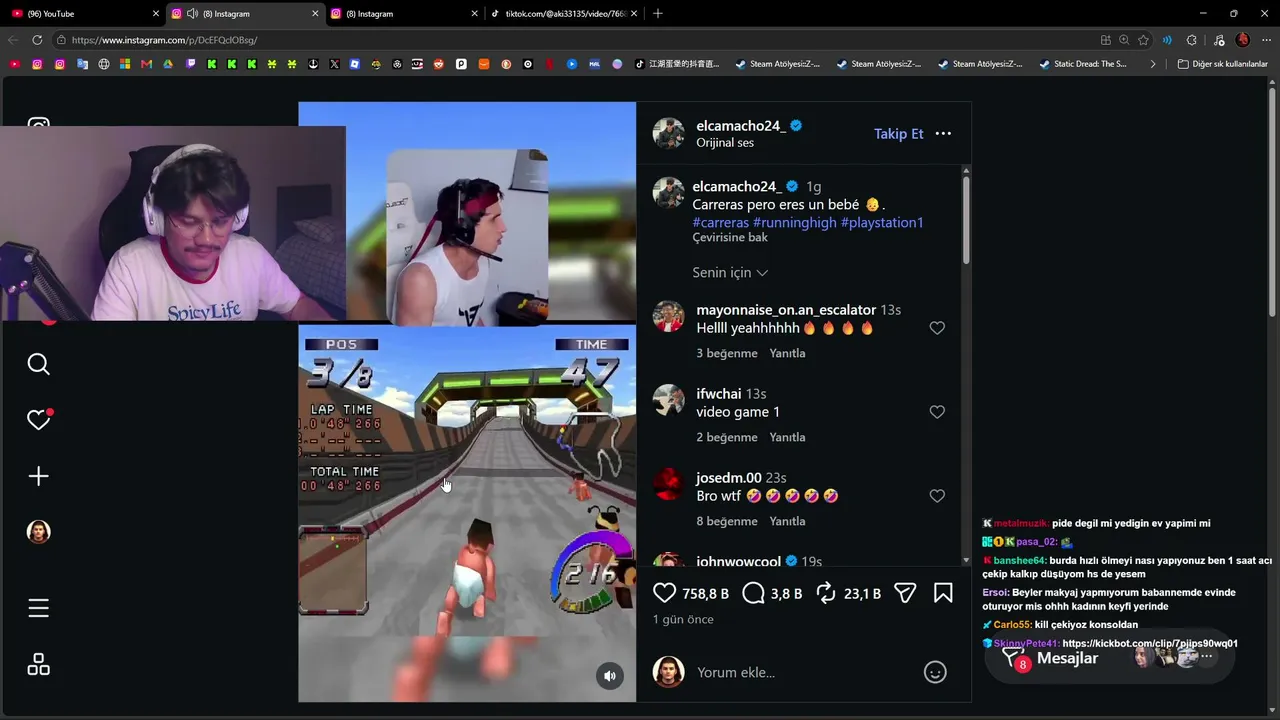Screen dimensions: 1280x720
Task: Open a new browser tab
Action: pos(657,13)
